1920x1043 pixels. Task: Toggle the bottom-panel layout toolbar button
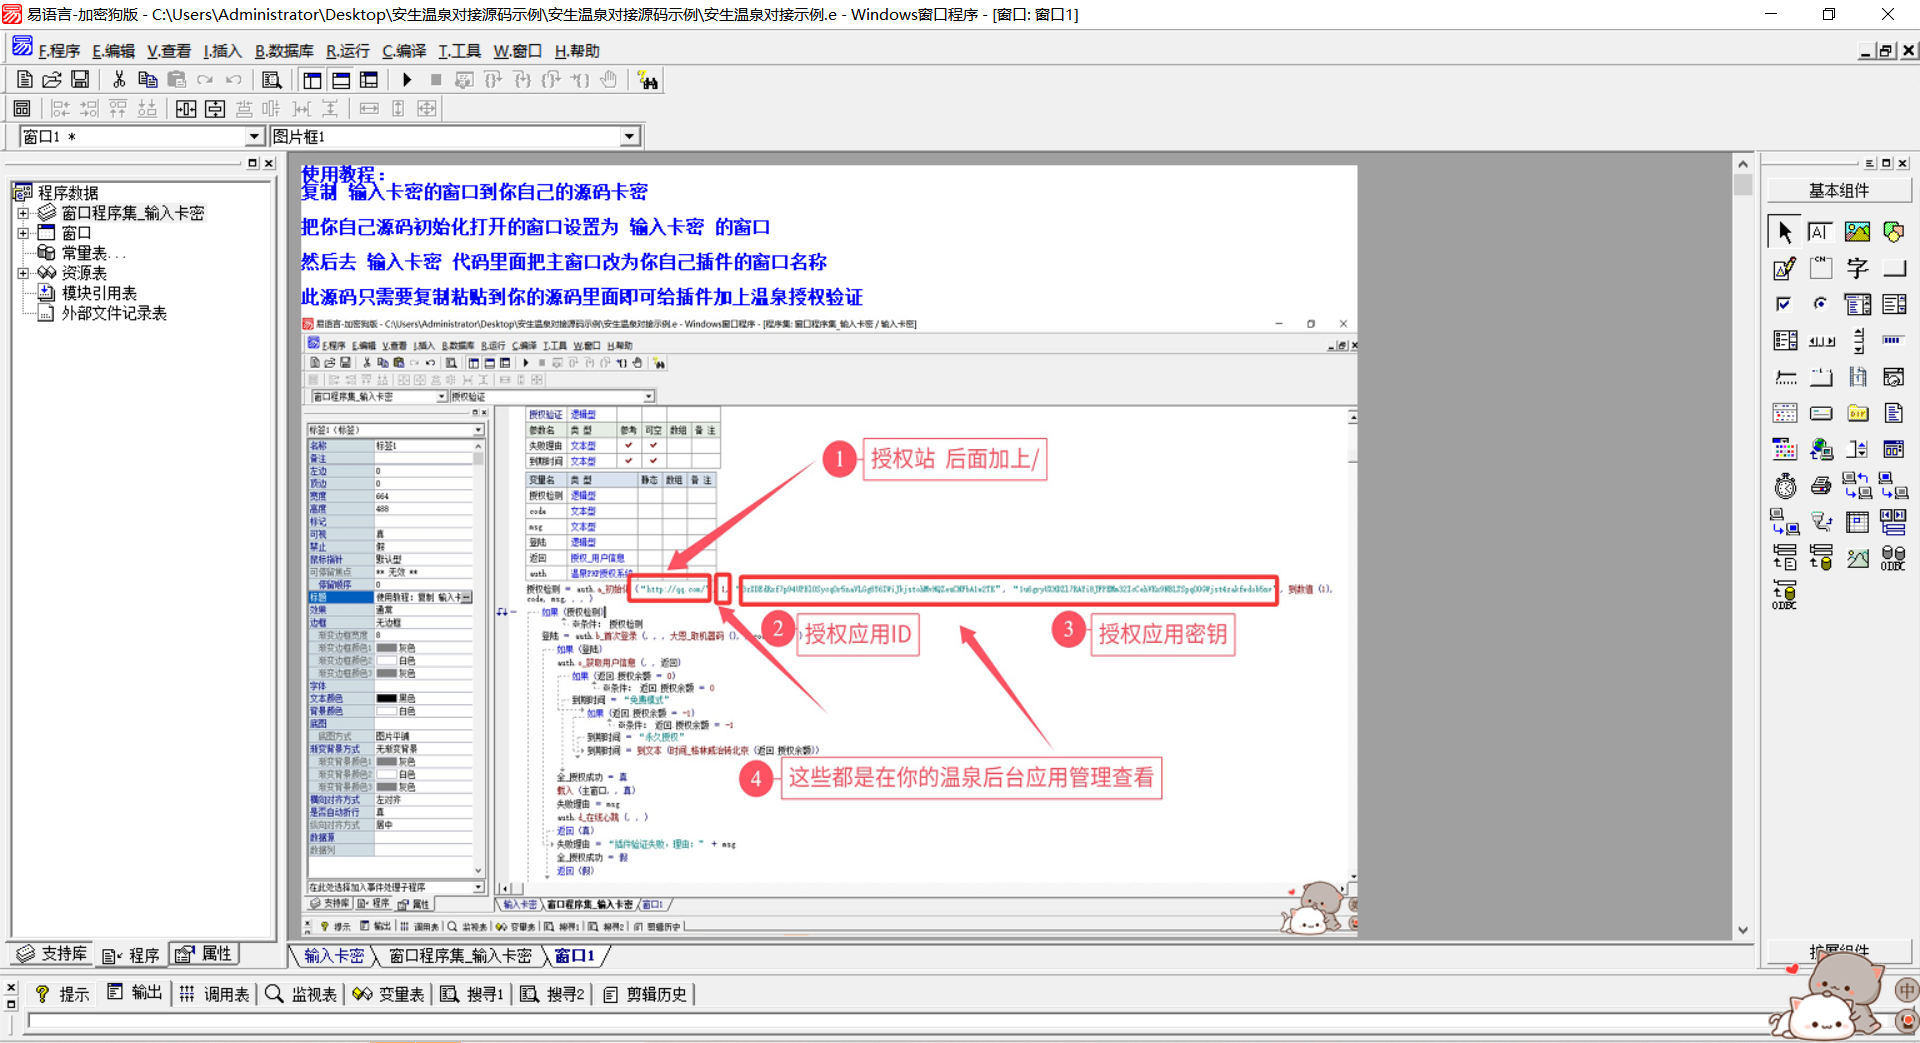point(341,80)
